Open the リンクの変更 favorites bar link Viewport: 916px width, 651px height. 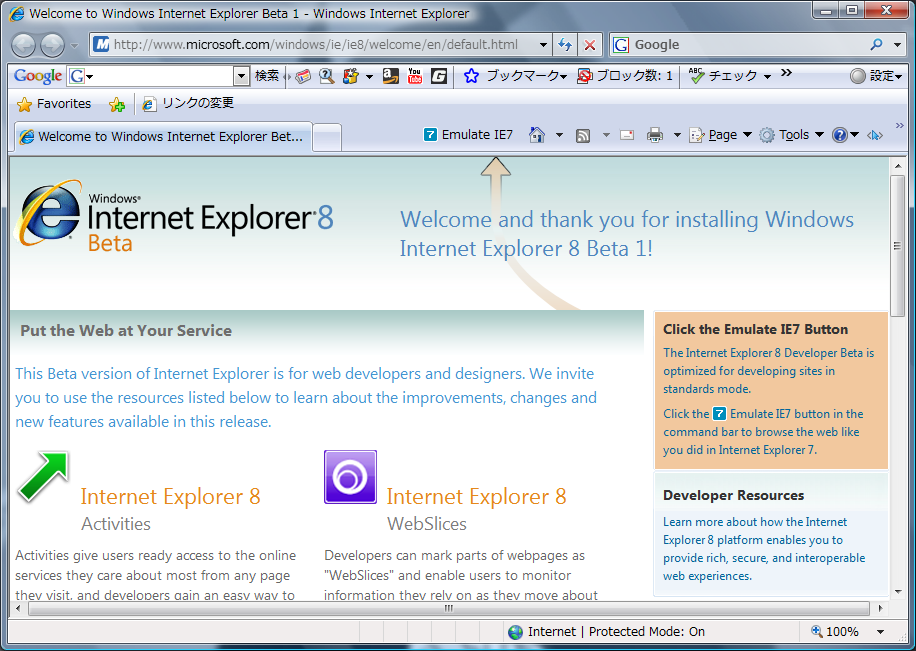pos(188,103)
